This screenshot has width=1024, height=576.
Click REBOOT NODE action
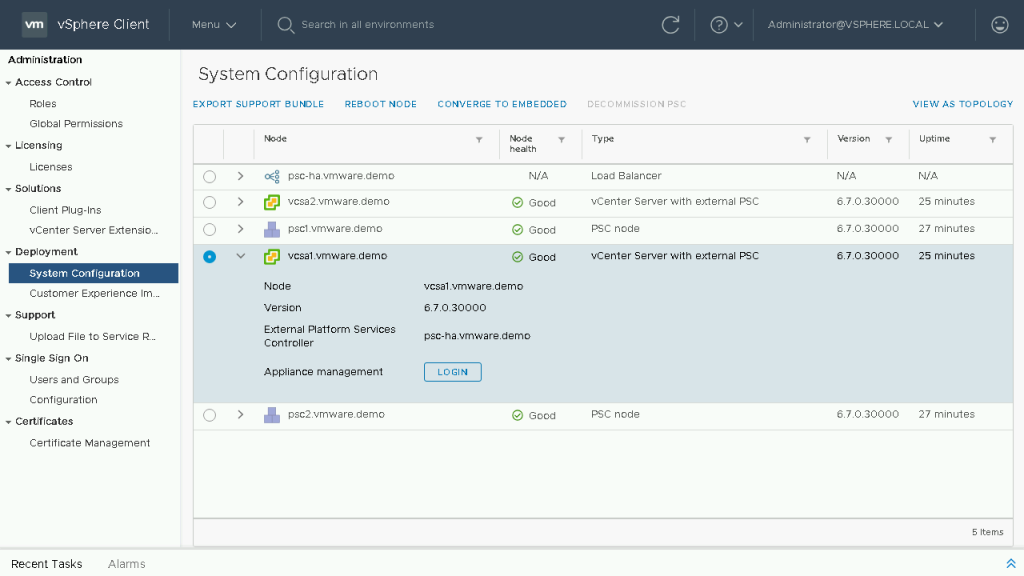(x=381, y=104)
